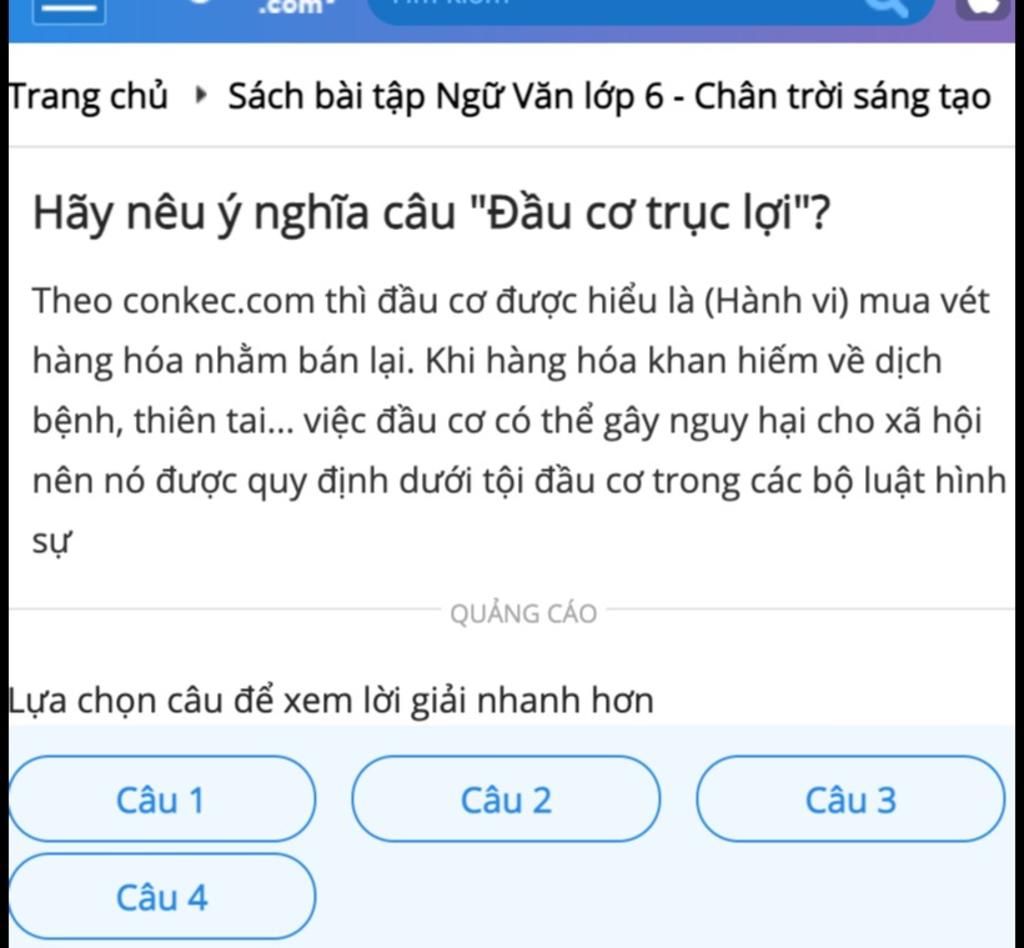
Task: Focus the blue search input field
Action: pos(650,10)
